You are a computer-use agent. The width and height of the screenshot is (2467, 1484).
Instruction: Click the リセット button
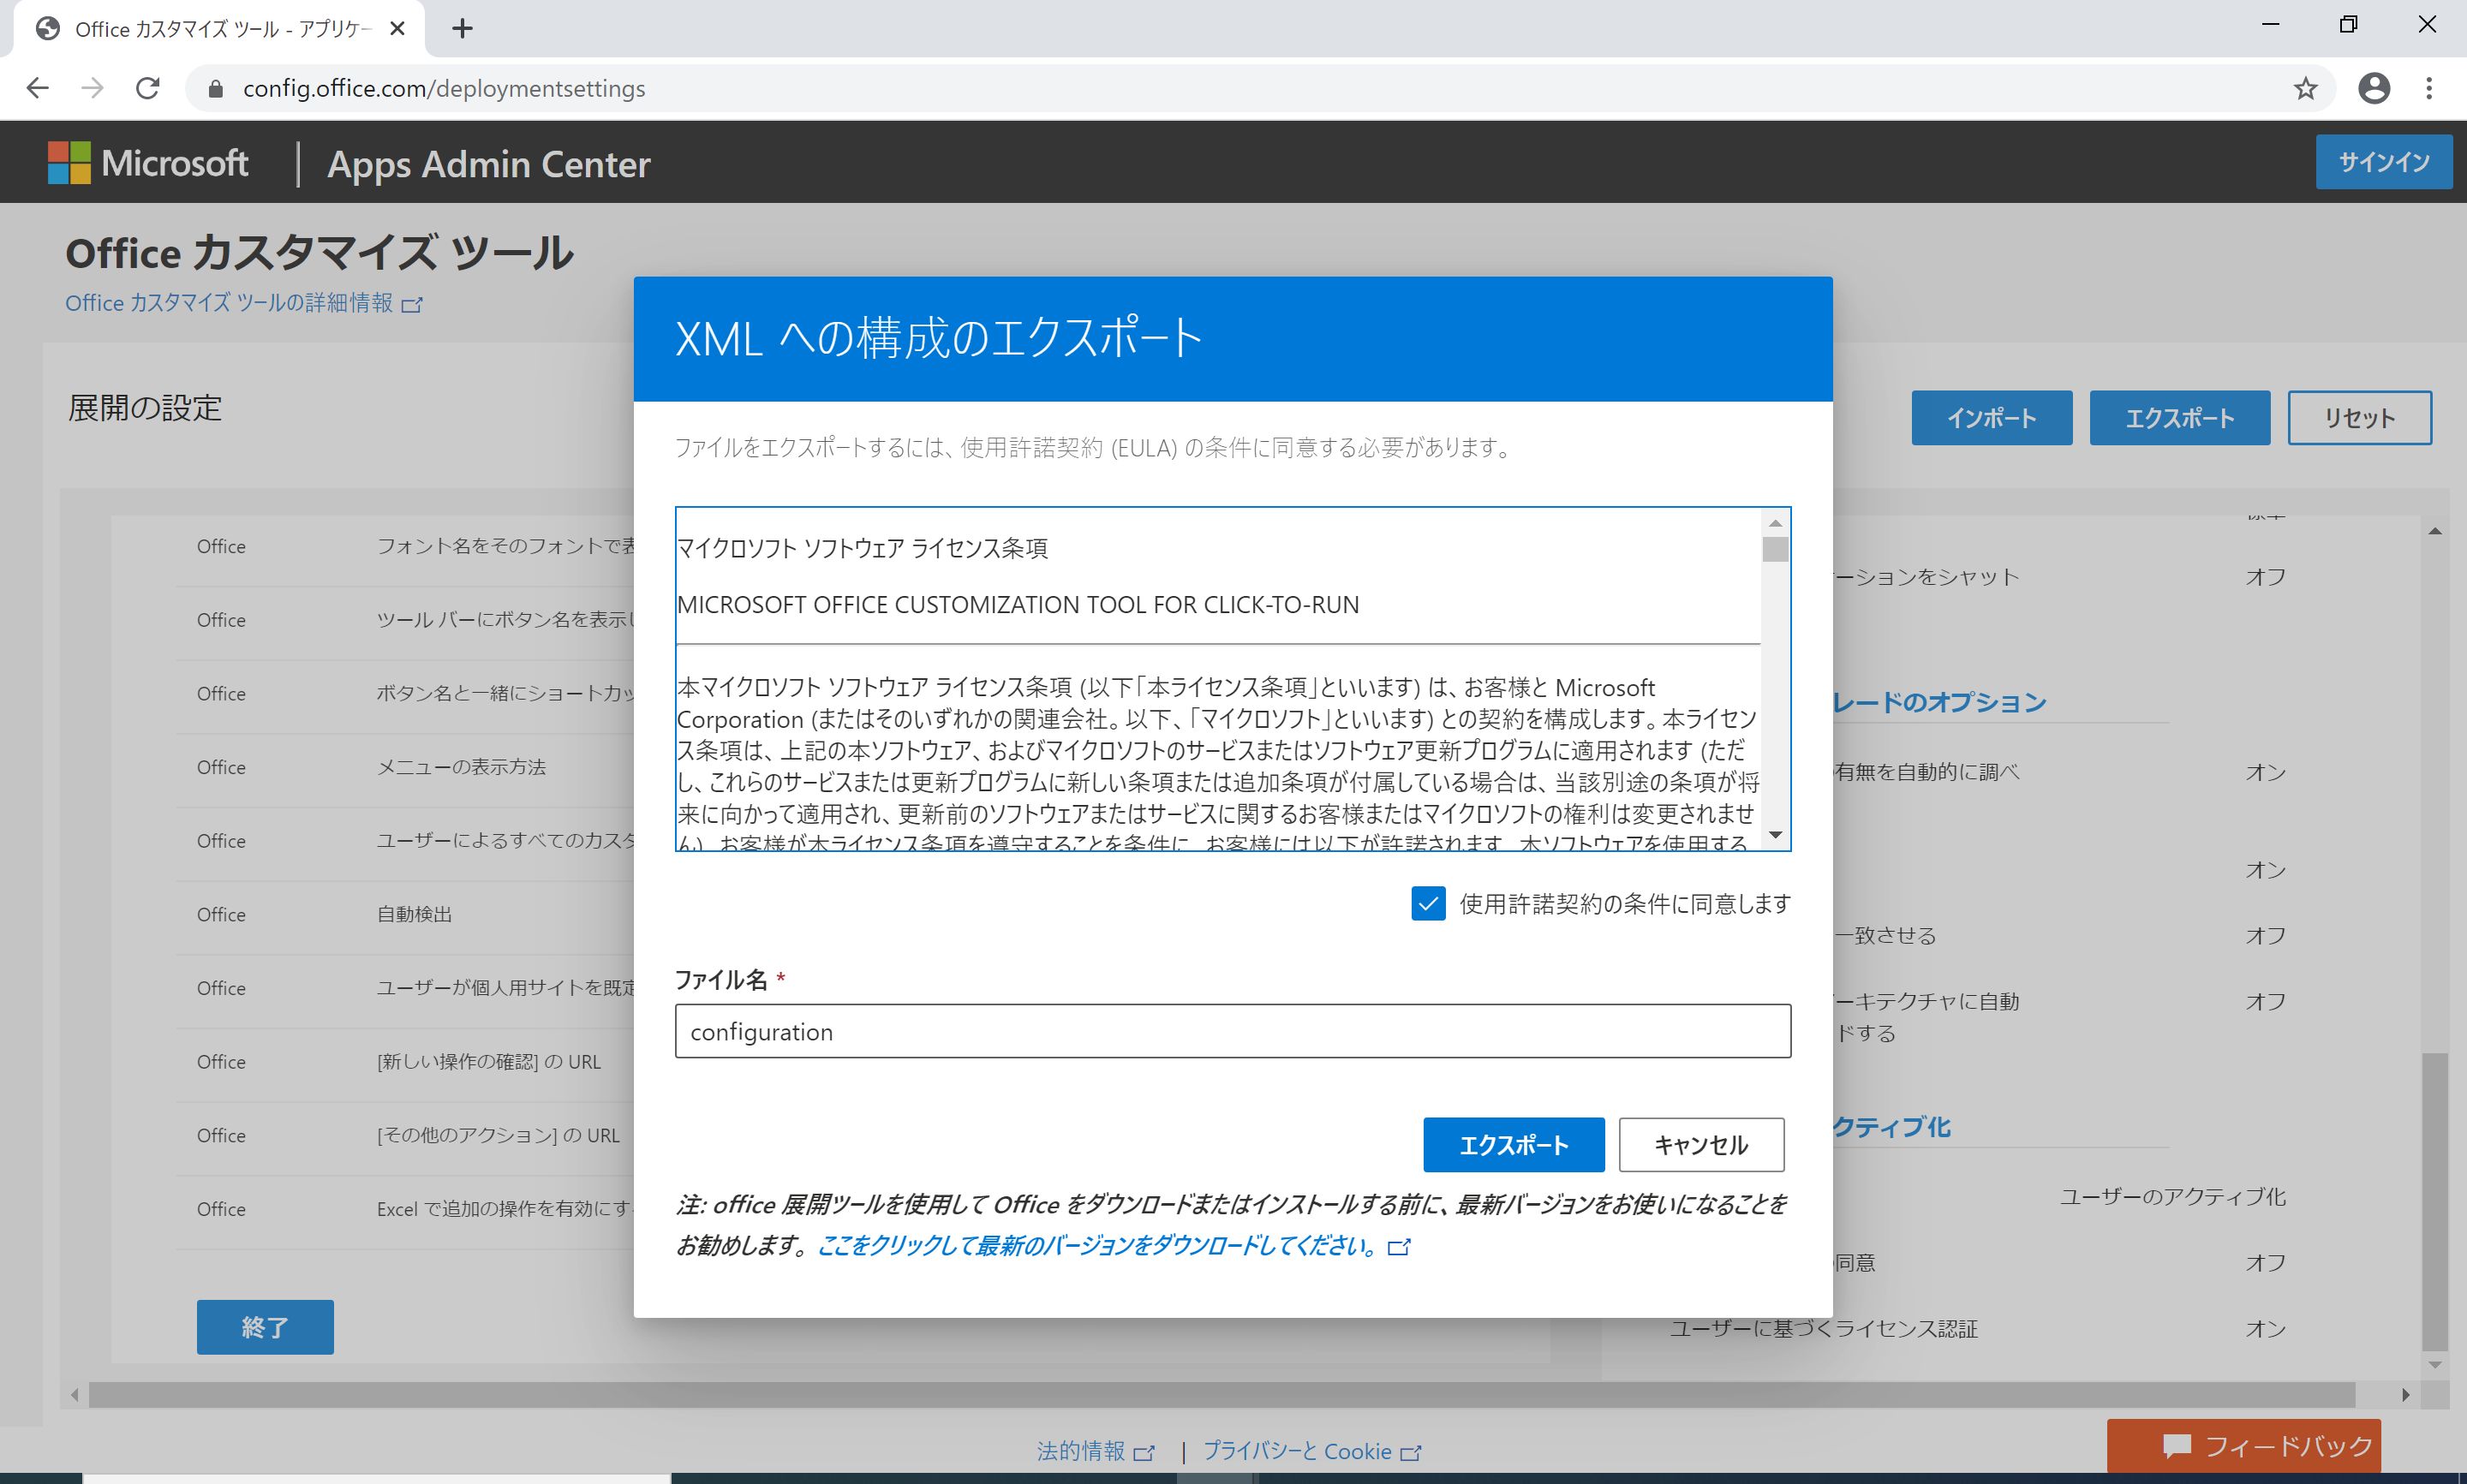click(x=2359, y=417)
